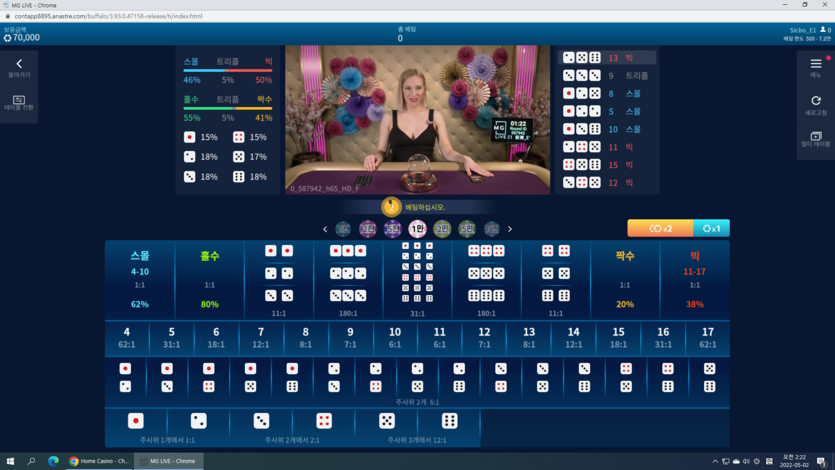Bet on any triple 31:1
Viewport: 835px width, 470px height.
[x=417, y=280]
